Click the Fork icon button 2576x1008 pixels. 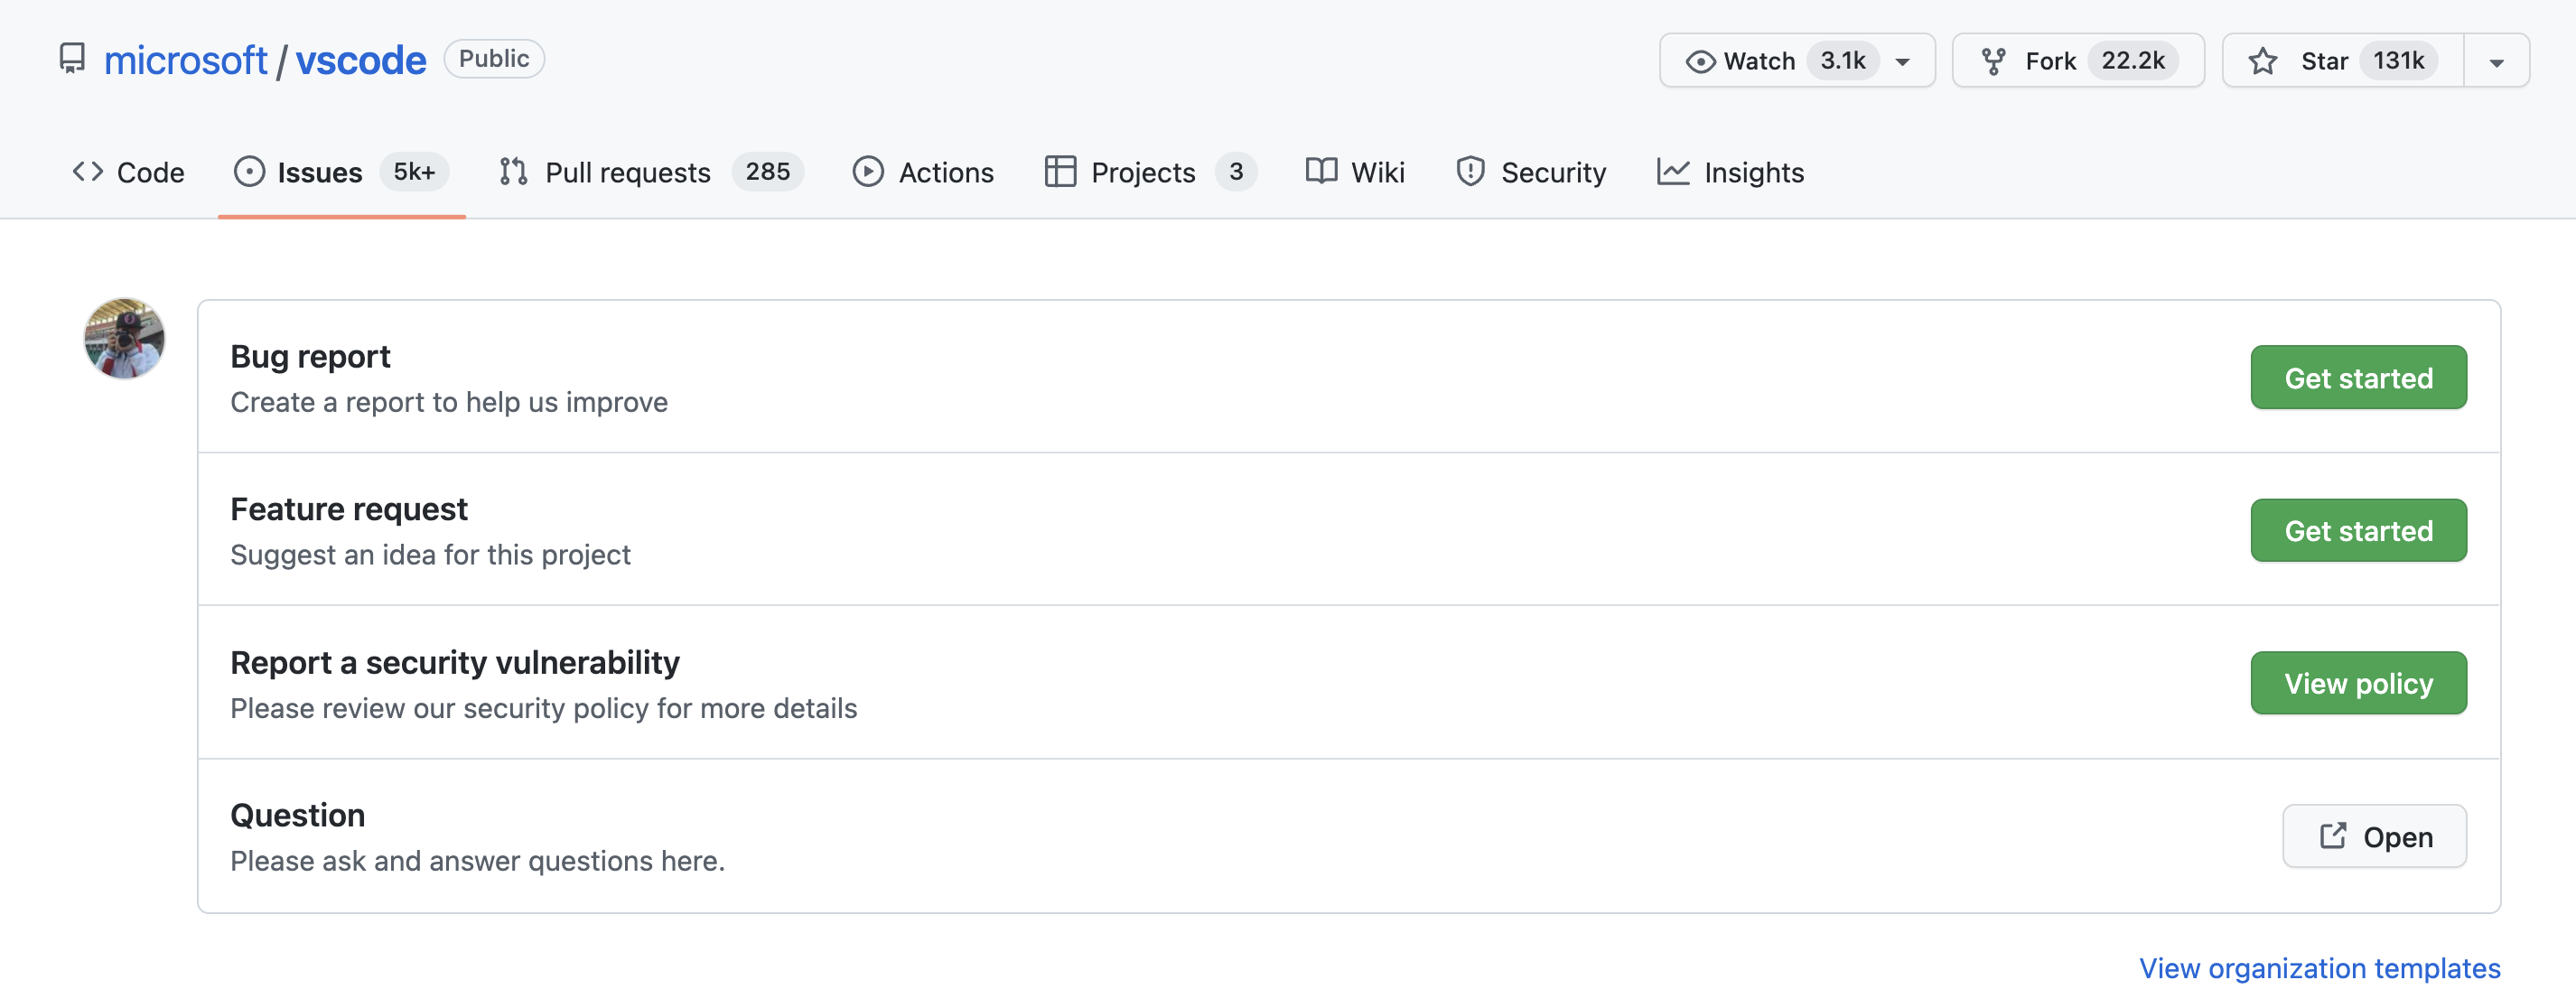1993,62
